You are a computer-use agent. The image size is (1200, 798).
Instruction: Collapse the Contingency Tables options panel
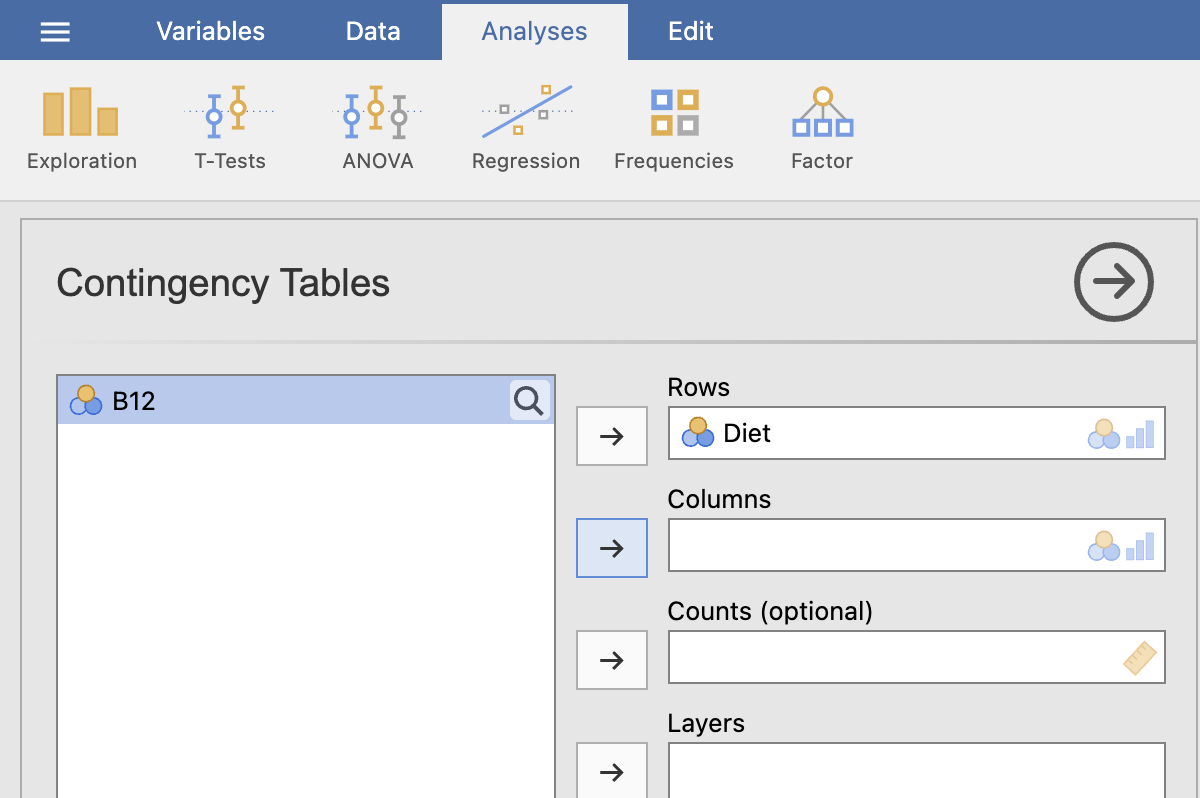1113,283
